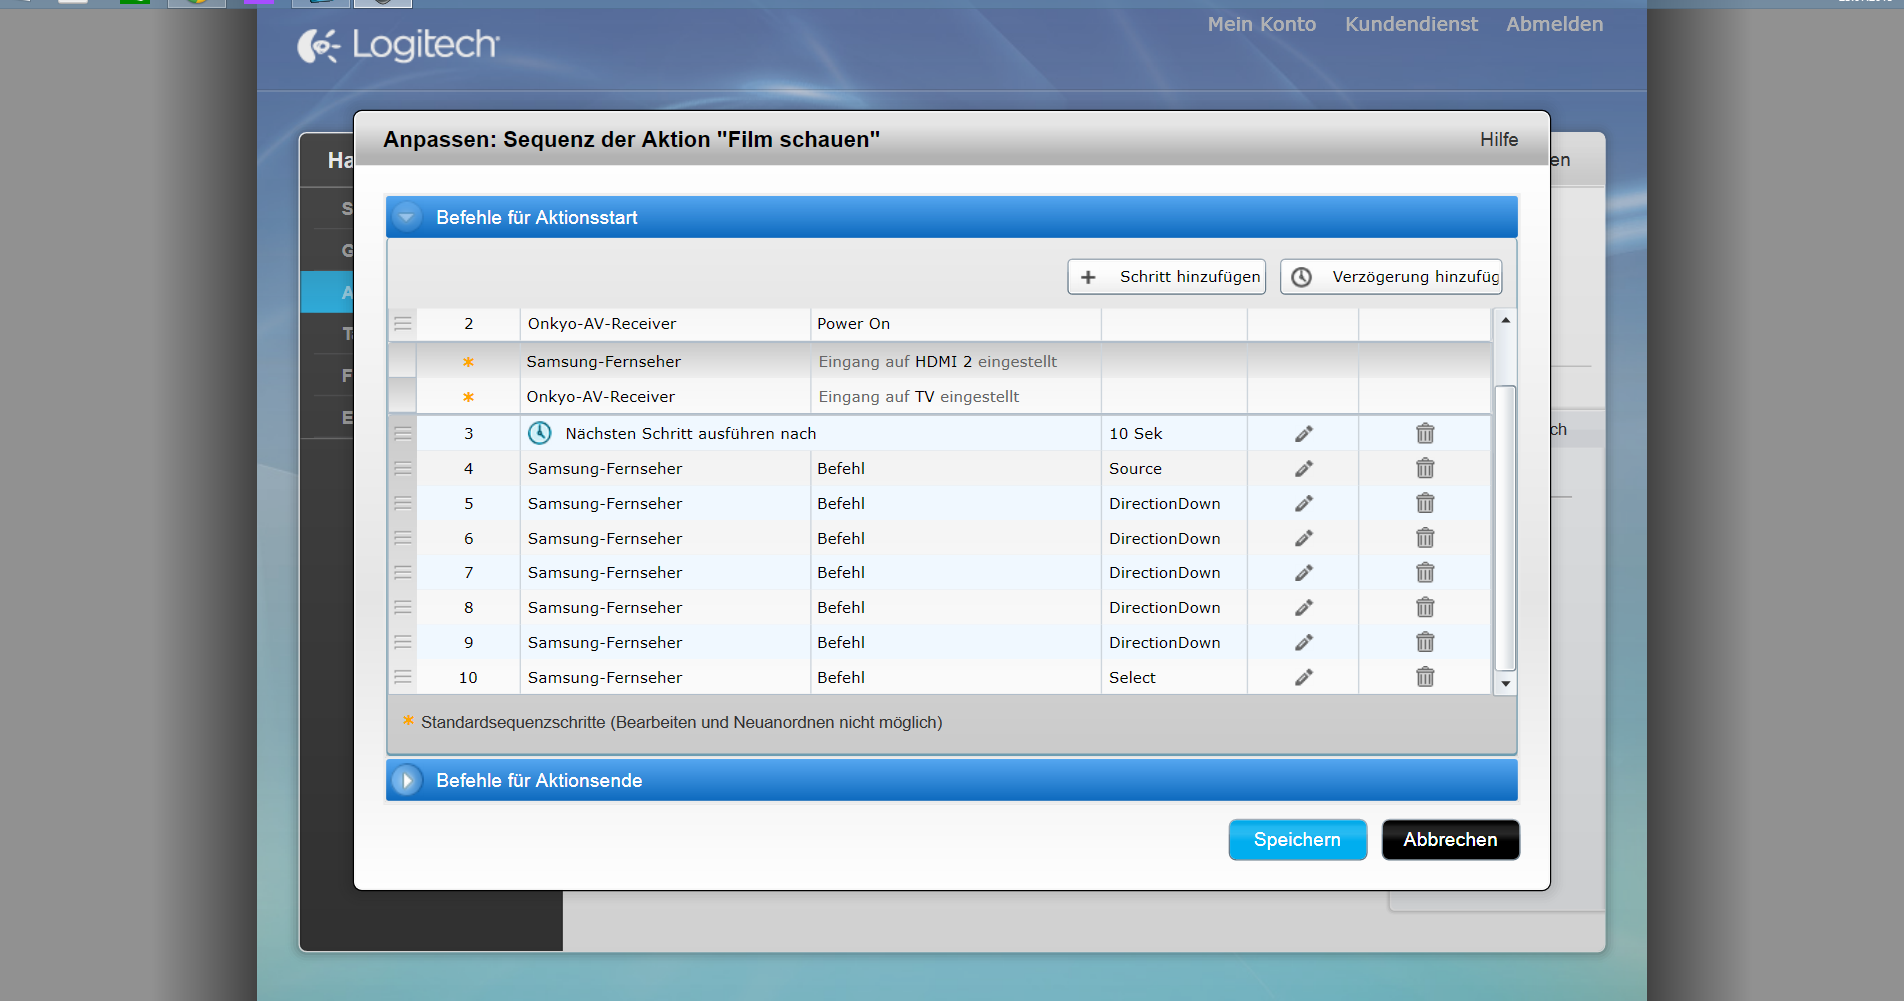Screen dimensions: 1904x1001
Task: Edit the Select command in step 10
Action: point(1303,677)
